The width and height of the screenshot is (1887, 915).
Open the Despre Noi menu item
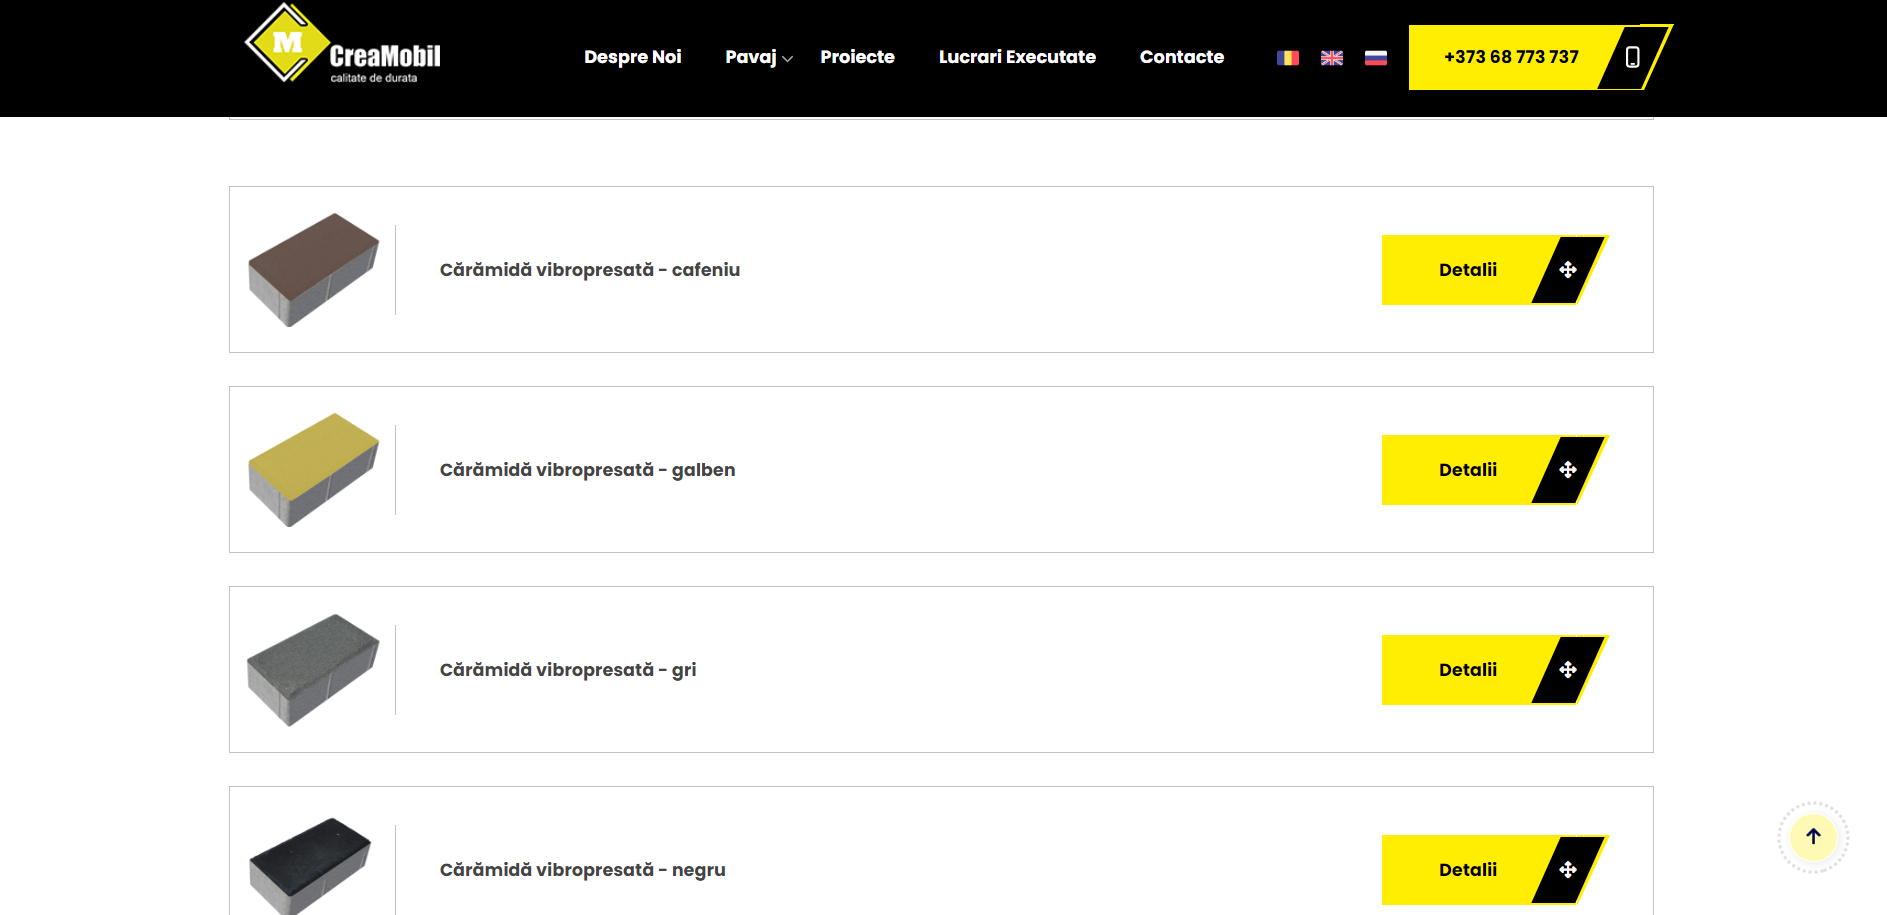pos(632,58)
